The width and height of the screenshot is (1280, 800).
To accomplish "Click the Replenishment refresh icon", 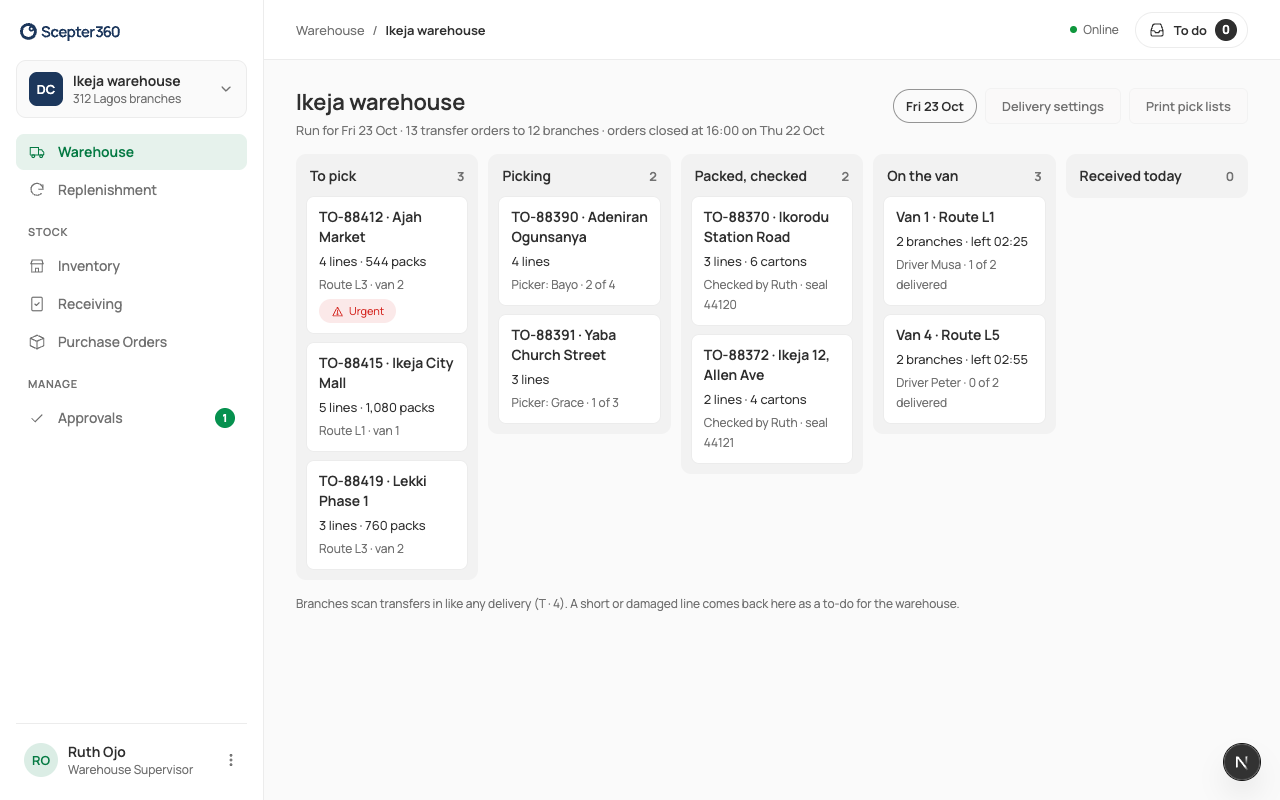I will point(37,190).
